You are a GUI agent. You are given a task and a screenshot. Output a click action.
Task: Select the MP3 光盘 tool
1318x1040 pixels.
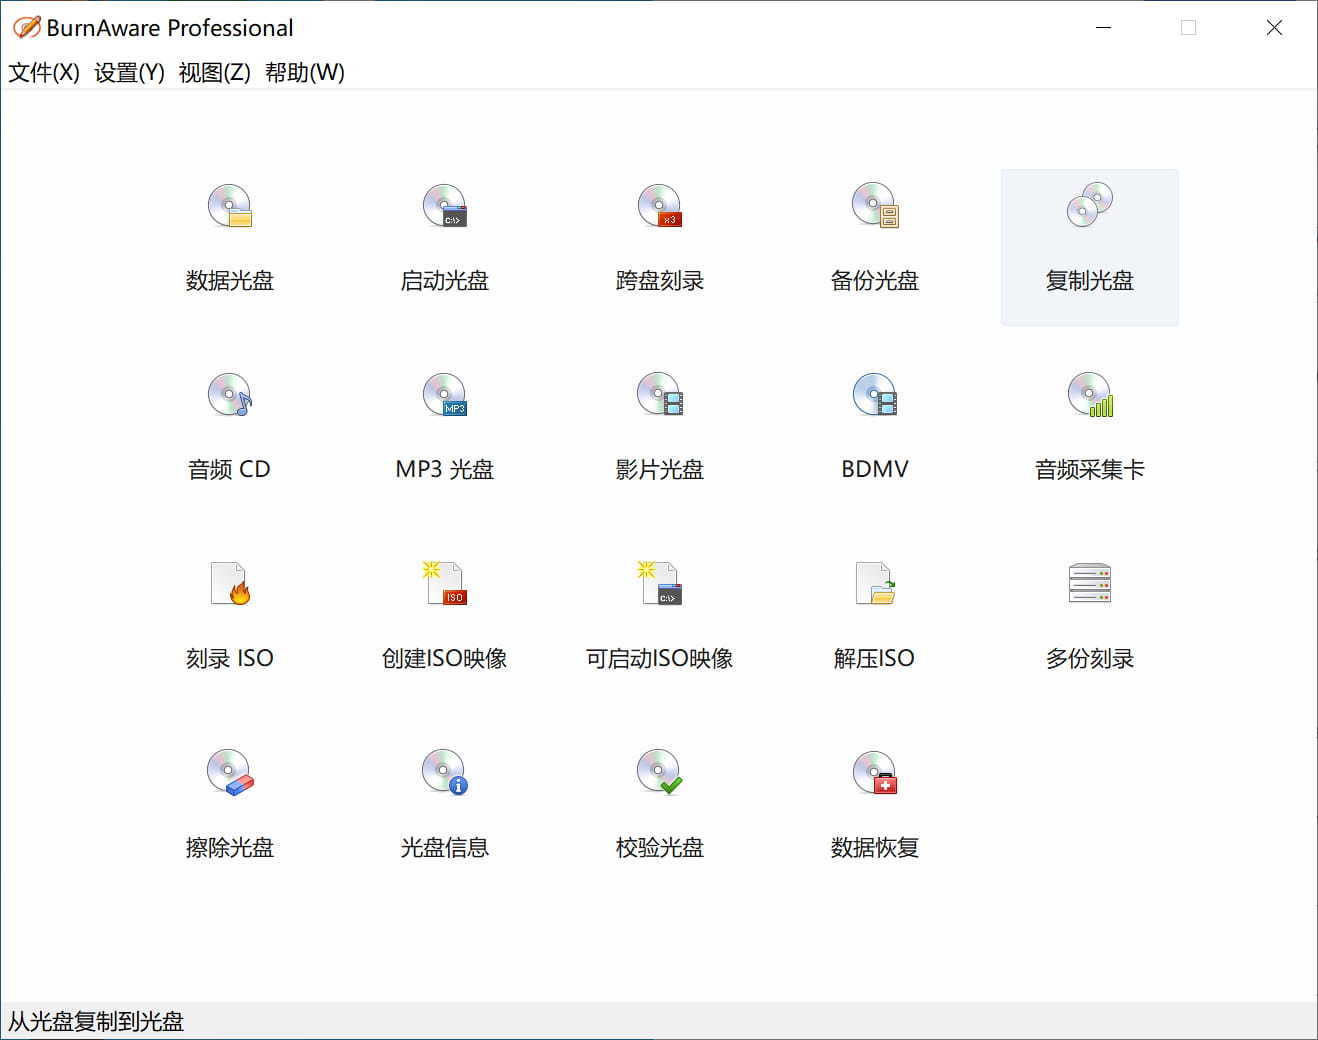click(x=444, y=428)
